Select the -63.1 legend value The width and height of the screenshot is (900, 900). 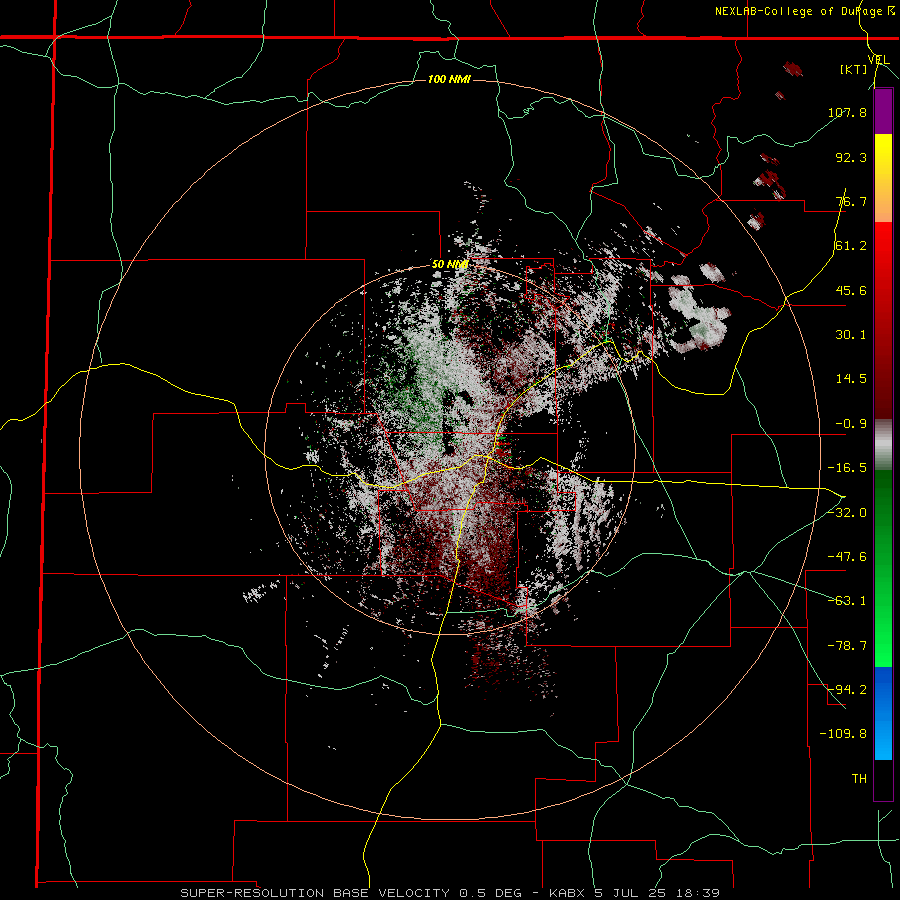[847, 601]
